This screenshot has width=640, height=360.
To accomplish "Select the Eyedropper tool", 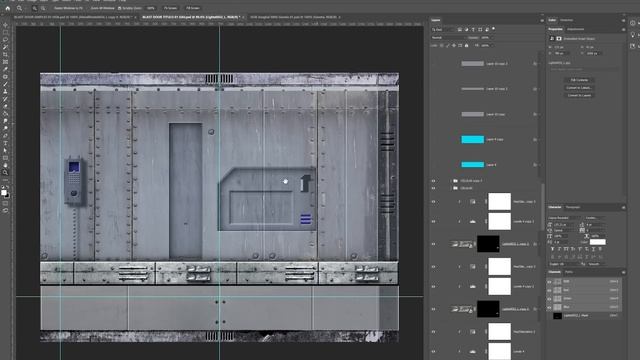I will [x=5, y=69].
